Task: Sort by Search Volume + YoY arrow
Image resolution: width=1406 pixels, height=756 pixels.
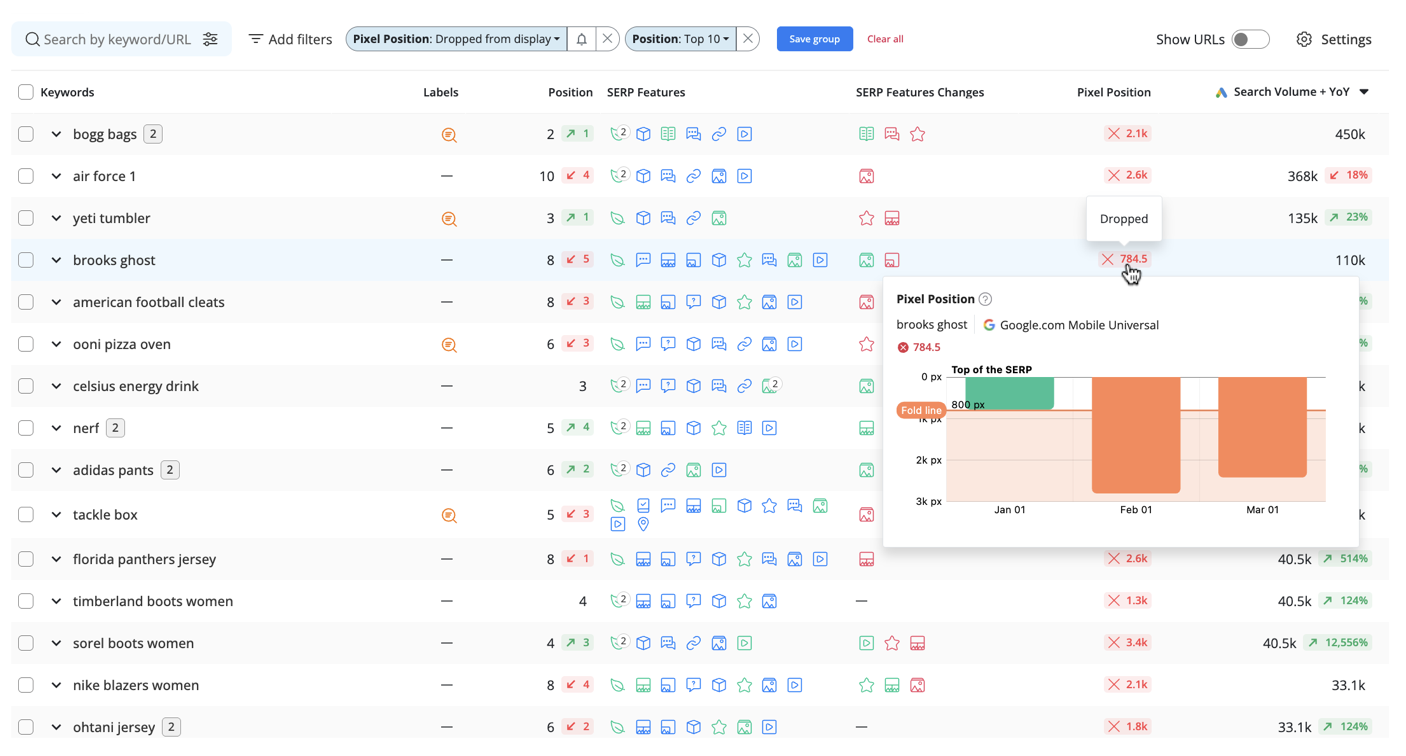Action: click(x=1364, y=92)
